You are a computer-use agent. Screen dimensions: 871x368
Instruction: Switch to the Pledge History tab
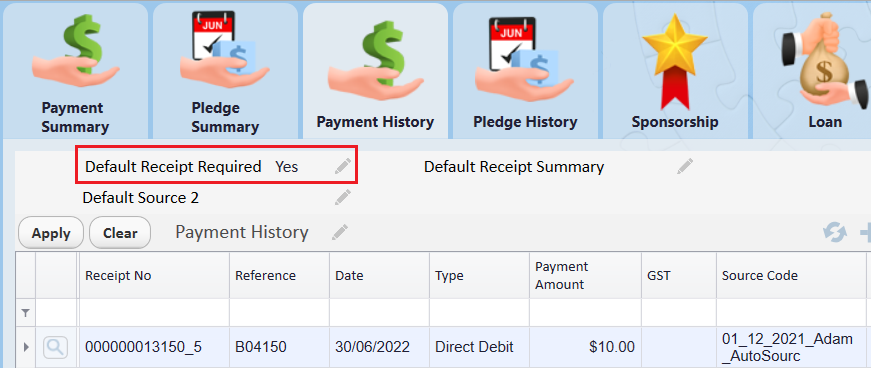[525, 71]
